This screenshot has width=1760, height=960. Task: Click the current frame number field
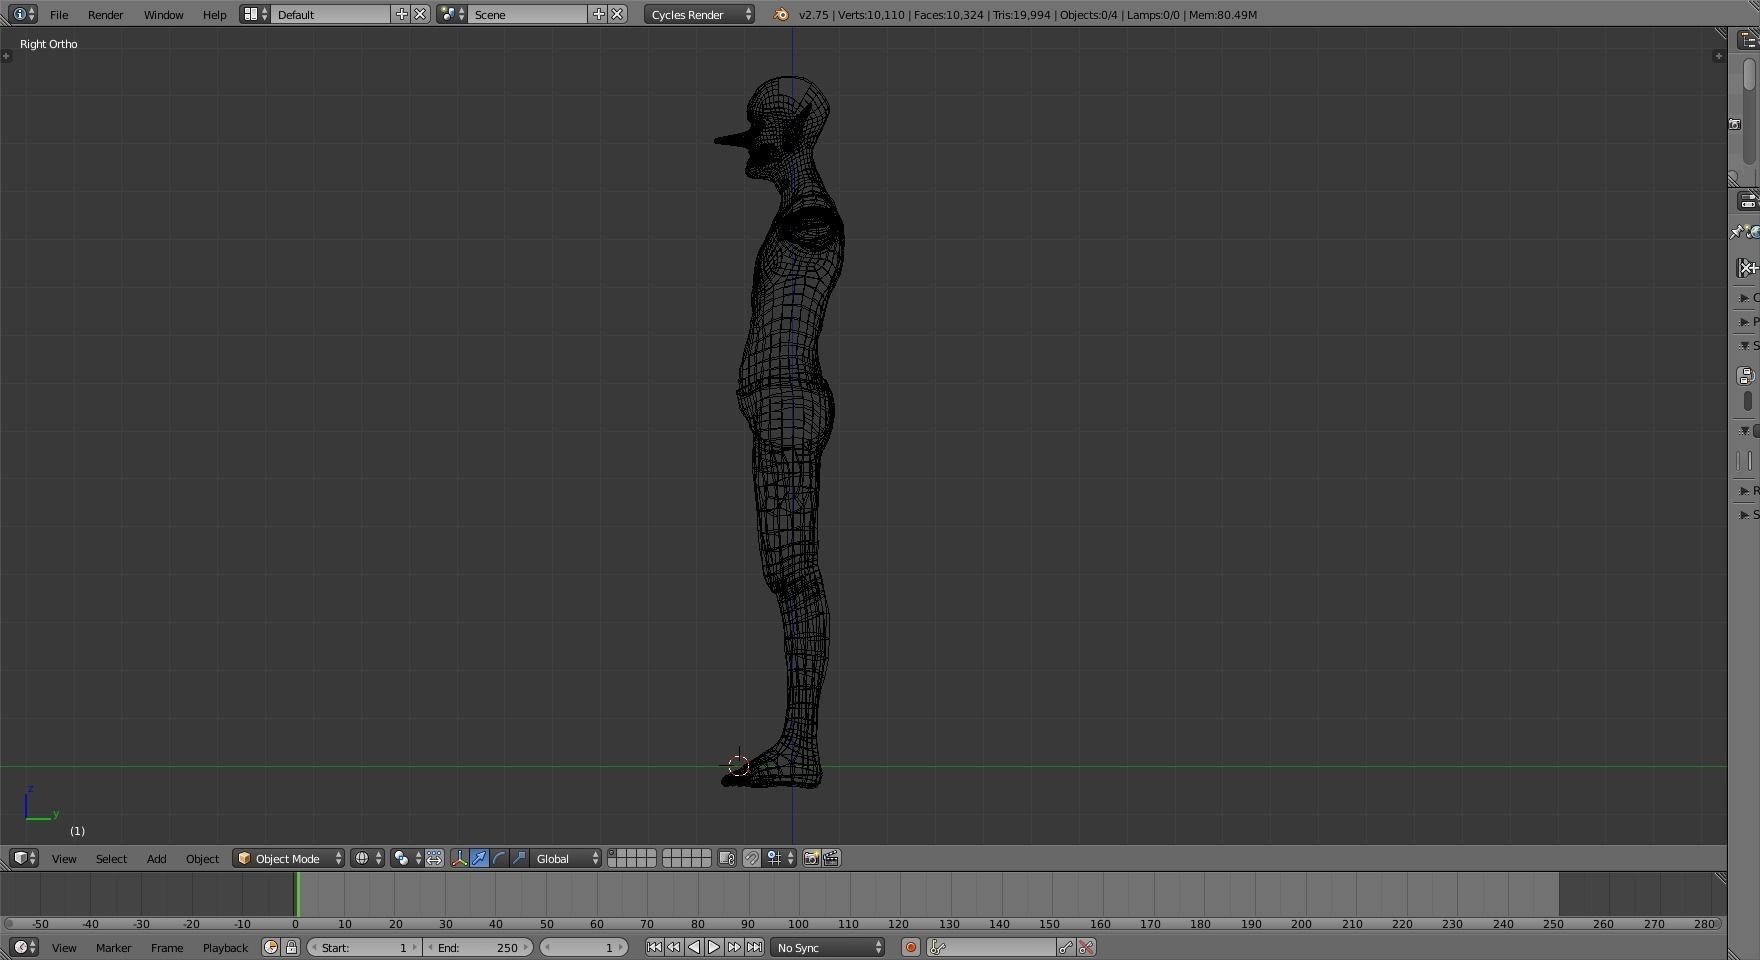point(584,947)
